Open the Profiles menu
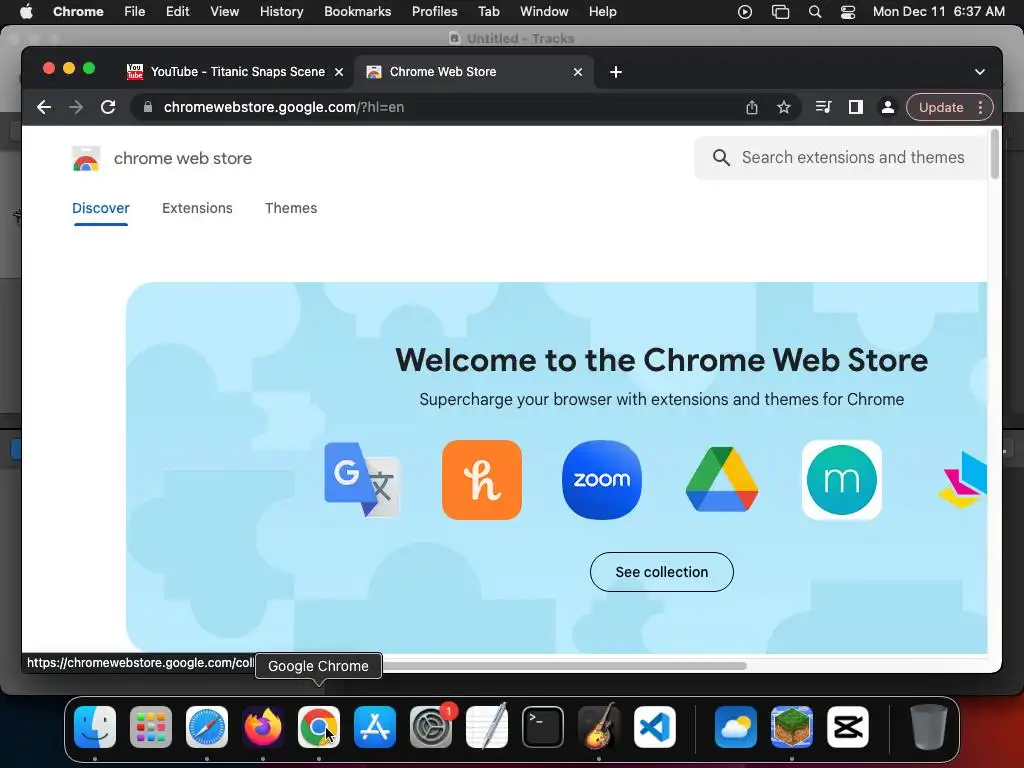The width and height of the screenshot is (1024, 768). pos(434,12)
